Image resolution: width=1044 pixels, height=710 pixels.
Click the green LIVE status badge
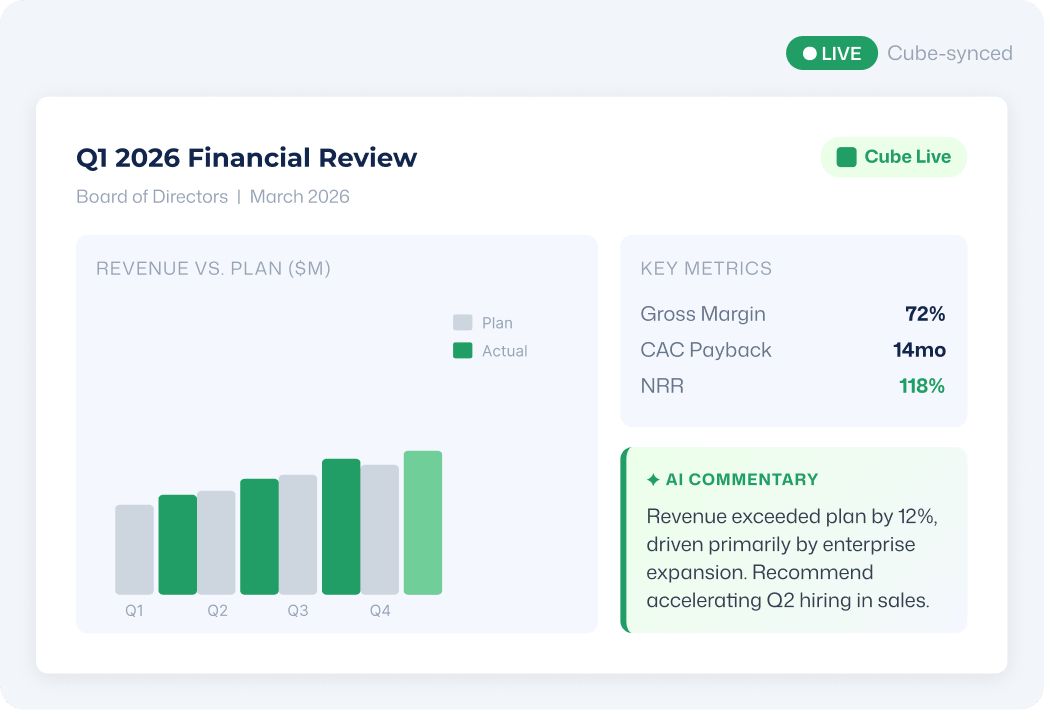pos(832,53)
